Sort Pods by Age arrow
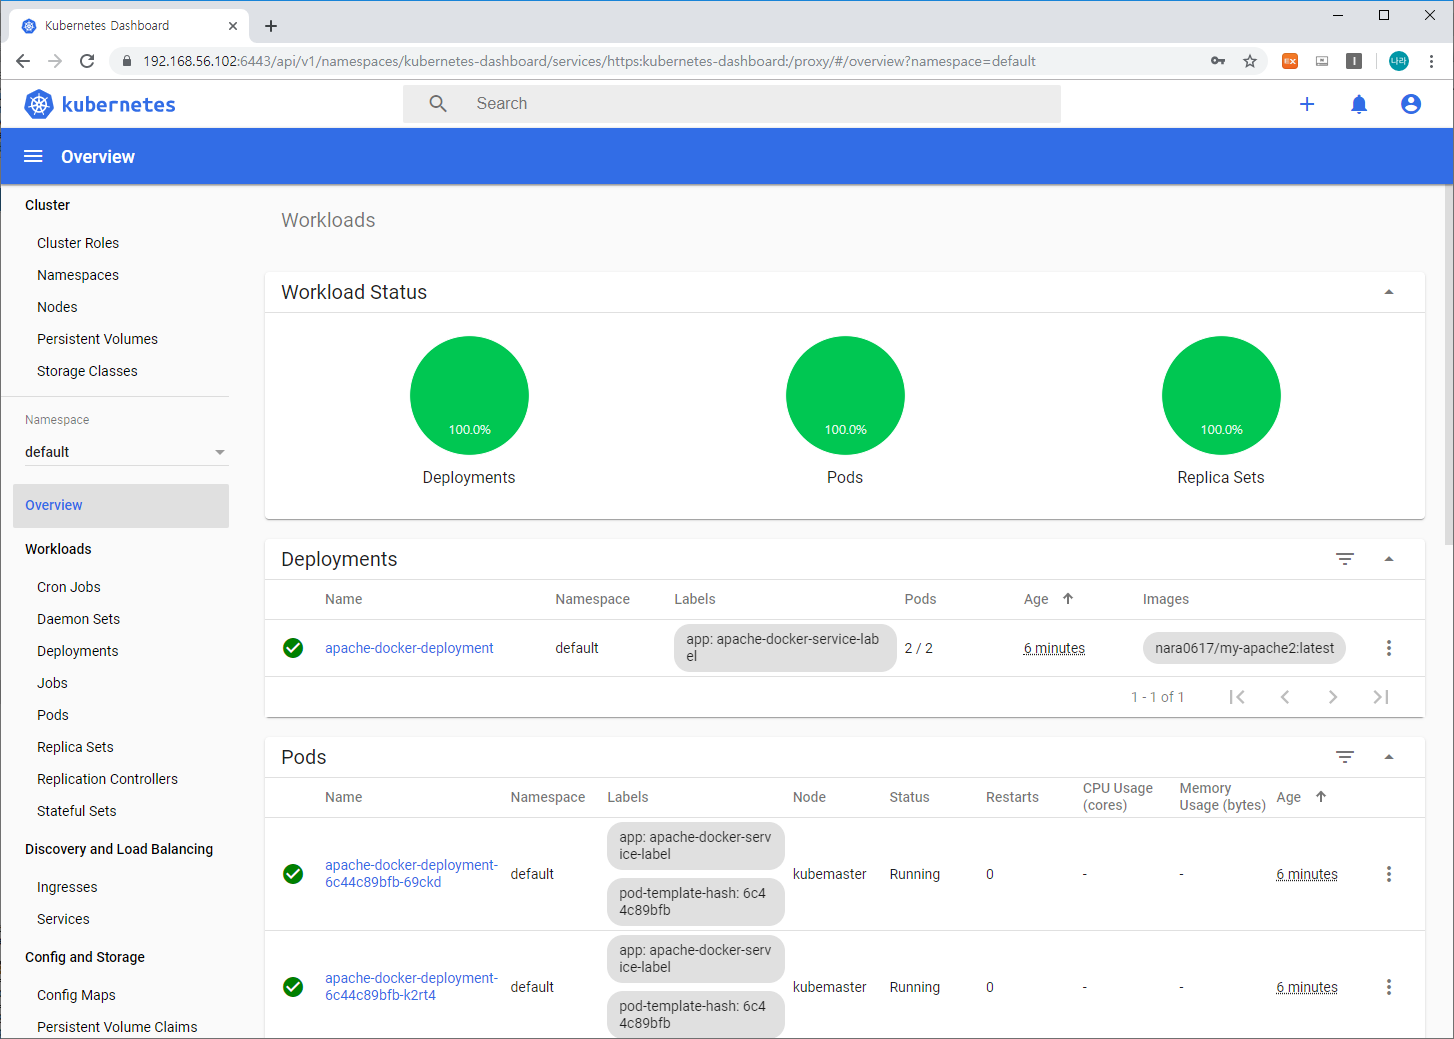This screenshot has width=1454, height=1039. (1321, 797)
